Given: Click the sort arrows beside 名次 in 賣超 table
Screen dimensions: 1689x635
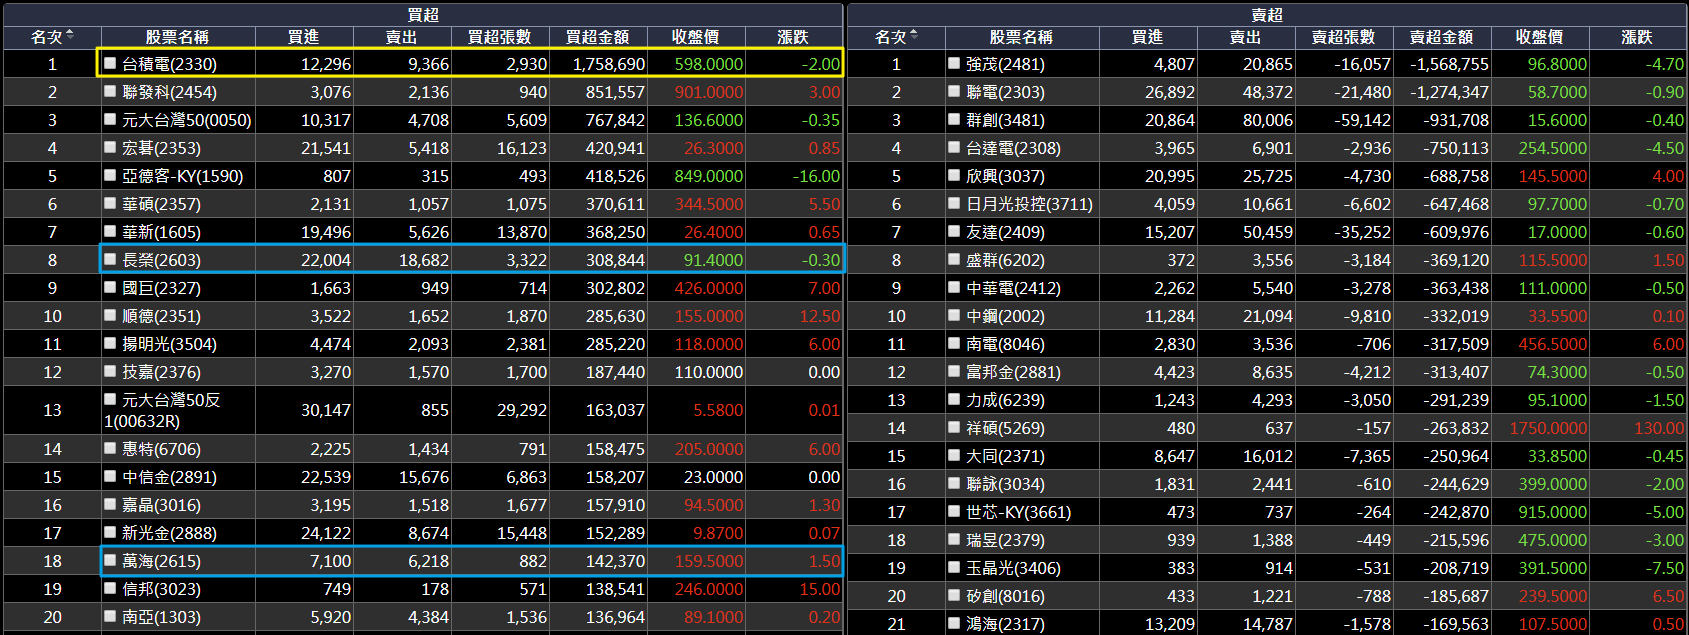Looking at the screenshot, I should point(914,36).
